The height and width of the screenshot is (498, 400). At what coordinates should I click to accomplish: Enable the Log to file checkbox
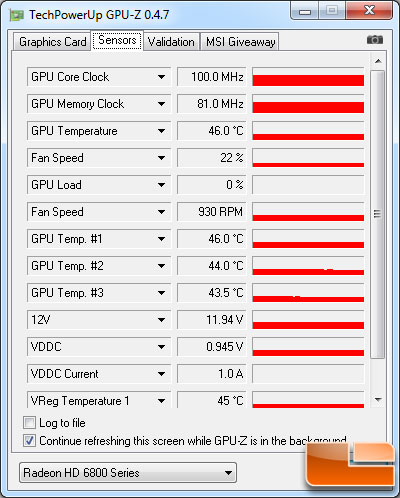point(29,423)
